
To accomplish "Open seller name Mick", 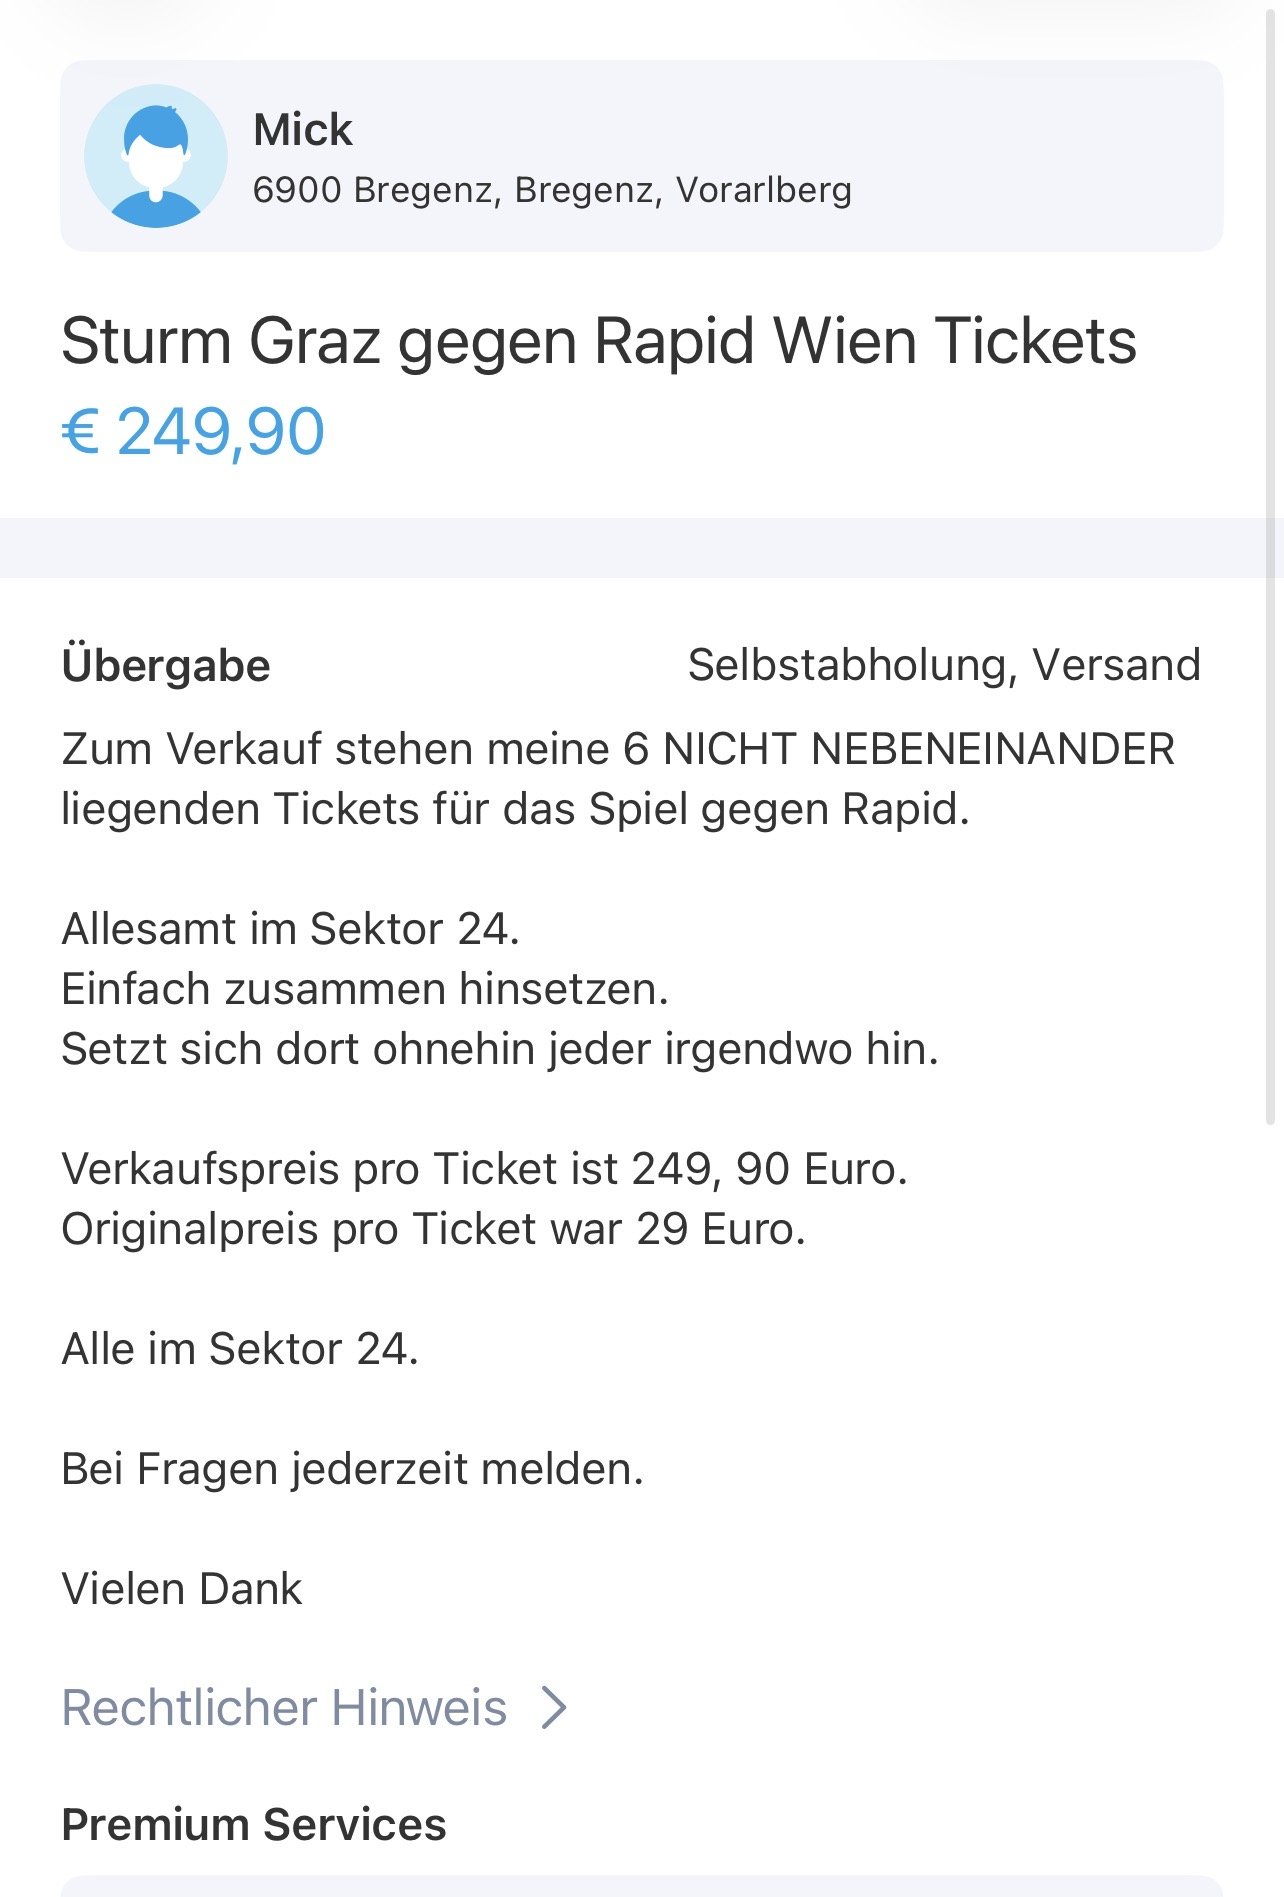I will pos(302,130).
